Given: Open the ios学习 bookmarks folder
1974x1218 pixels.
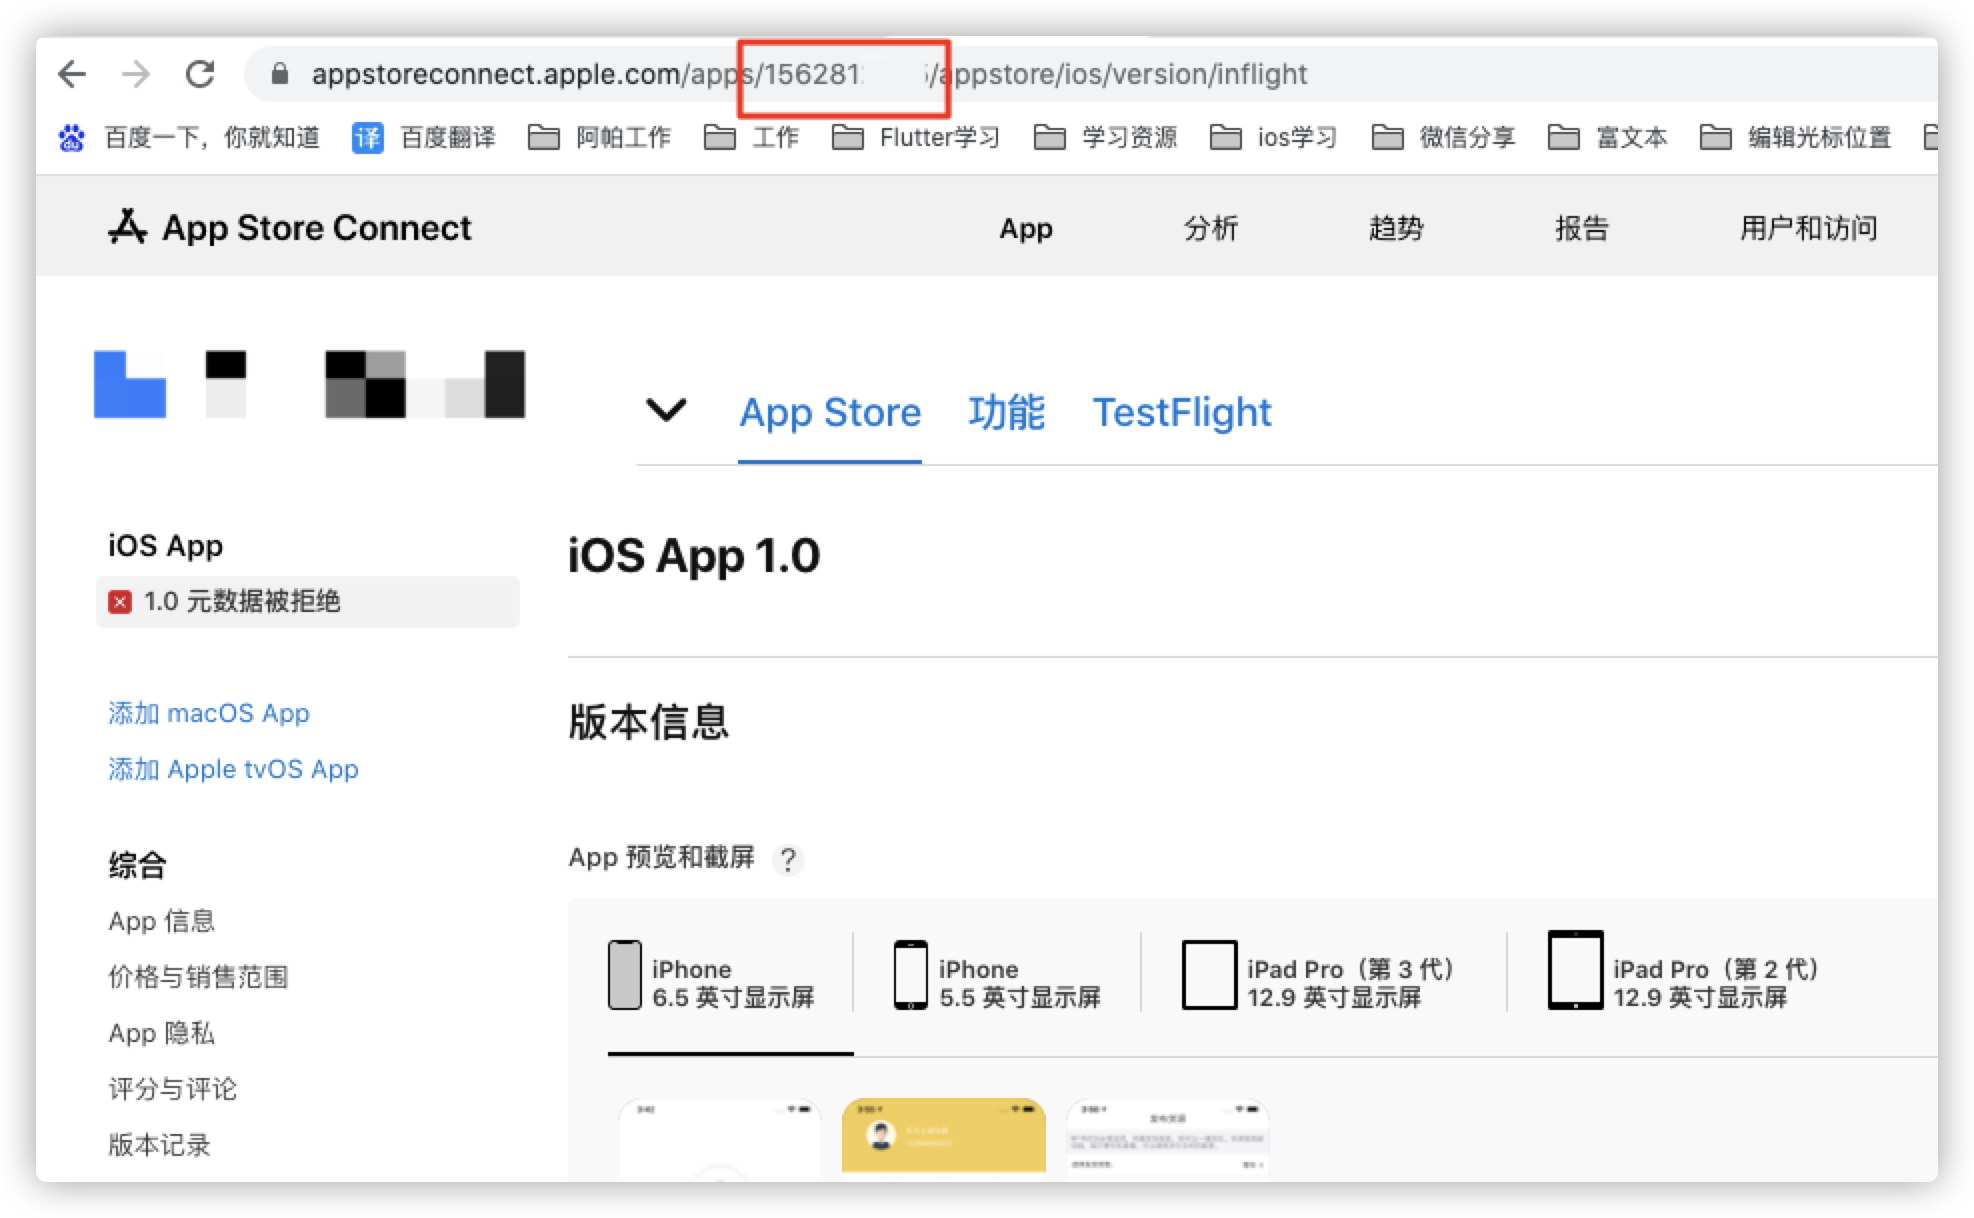Looking at the screenshot, I should click(1273, 137).
